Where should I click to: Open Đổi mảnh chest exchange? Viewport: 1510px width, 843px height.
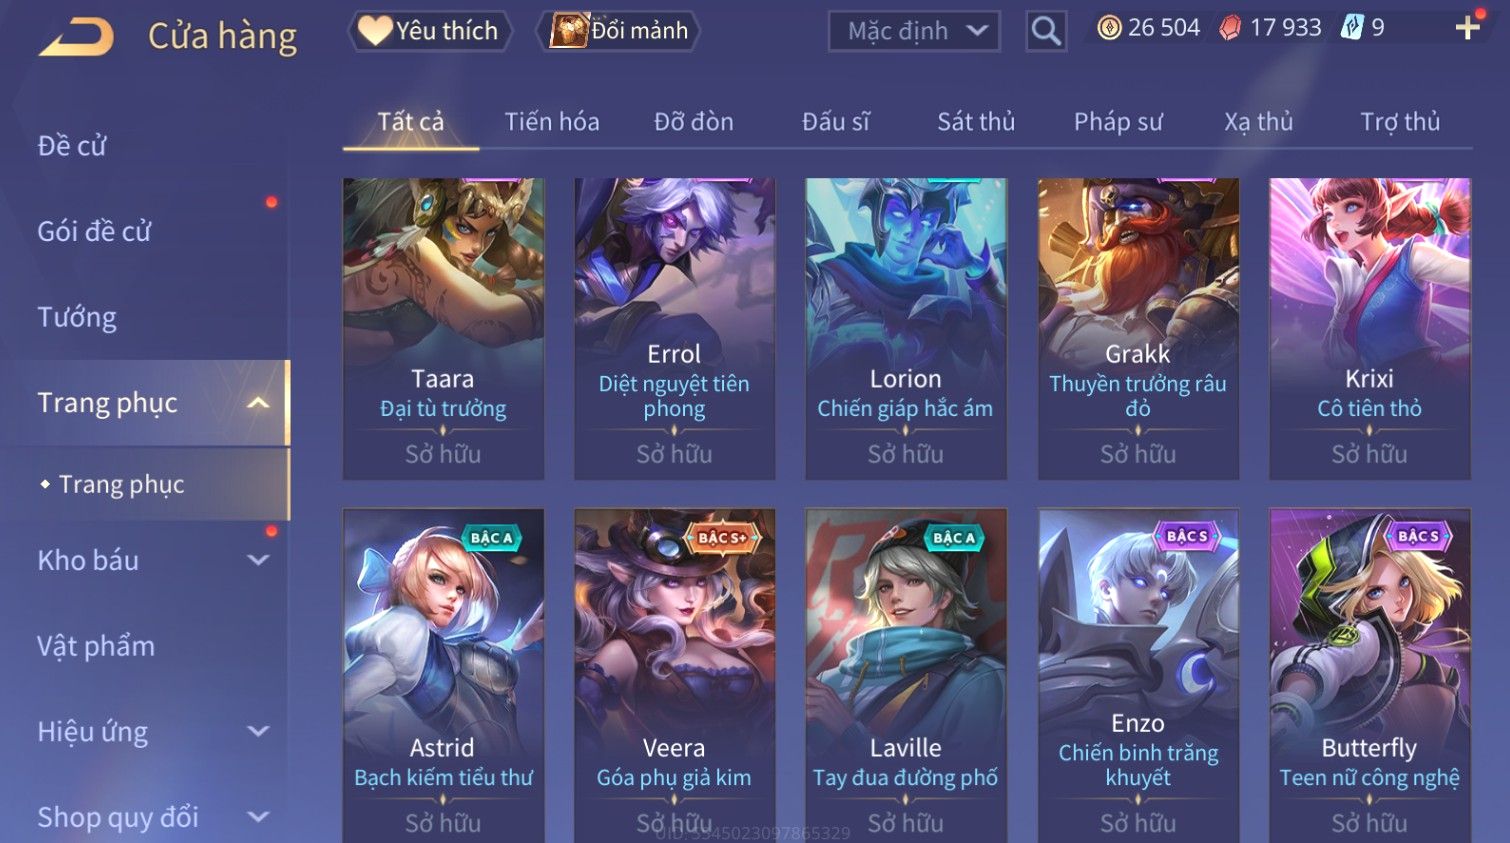coord(618,31)
